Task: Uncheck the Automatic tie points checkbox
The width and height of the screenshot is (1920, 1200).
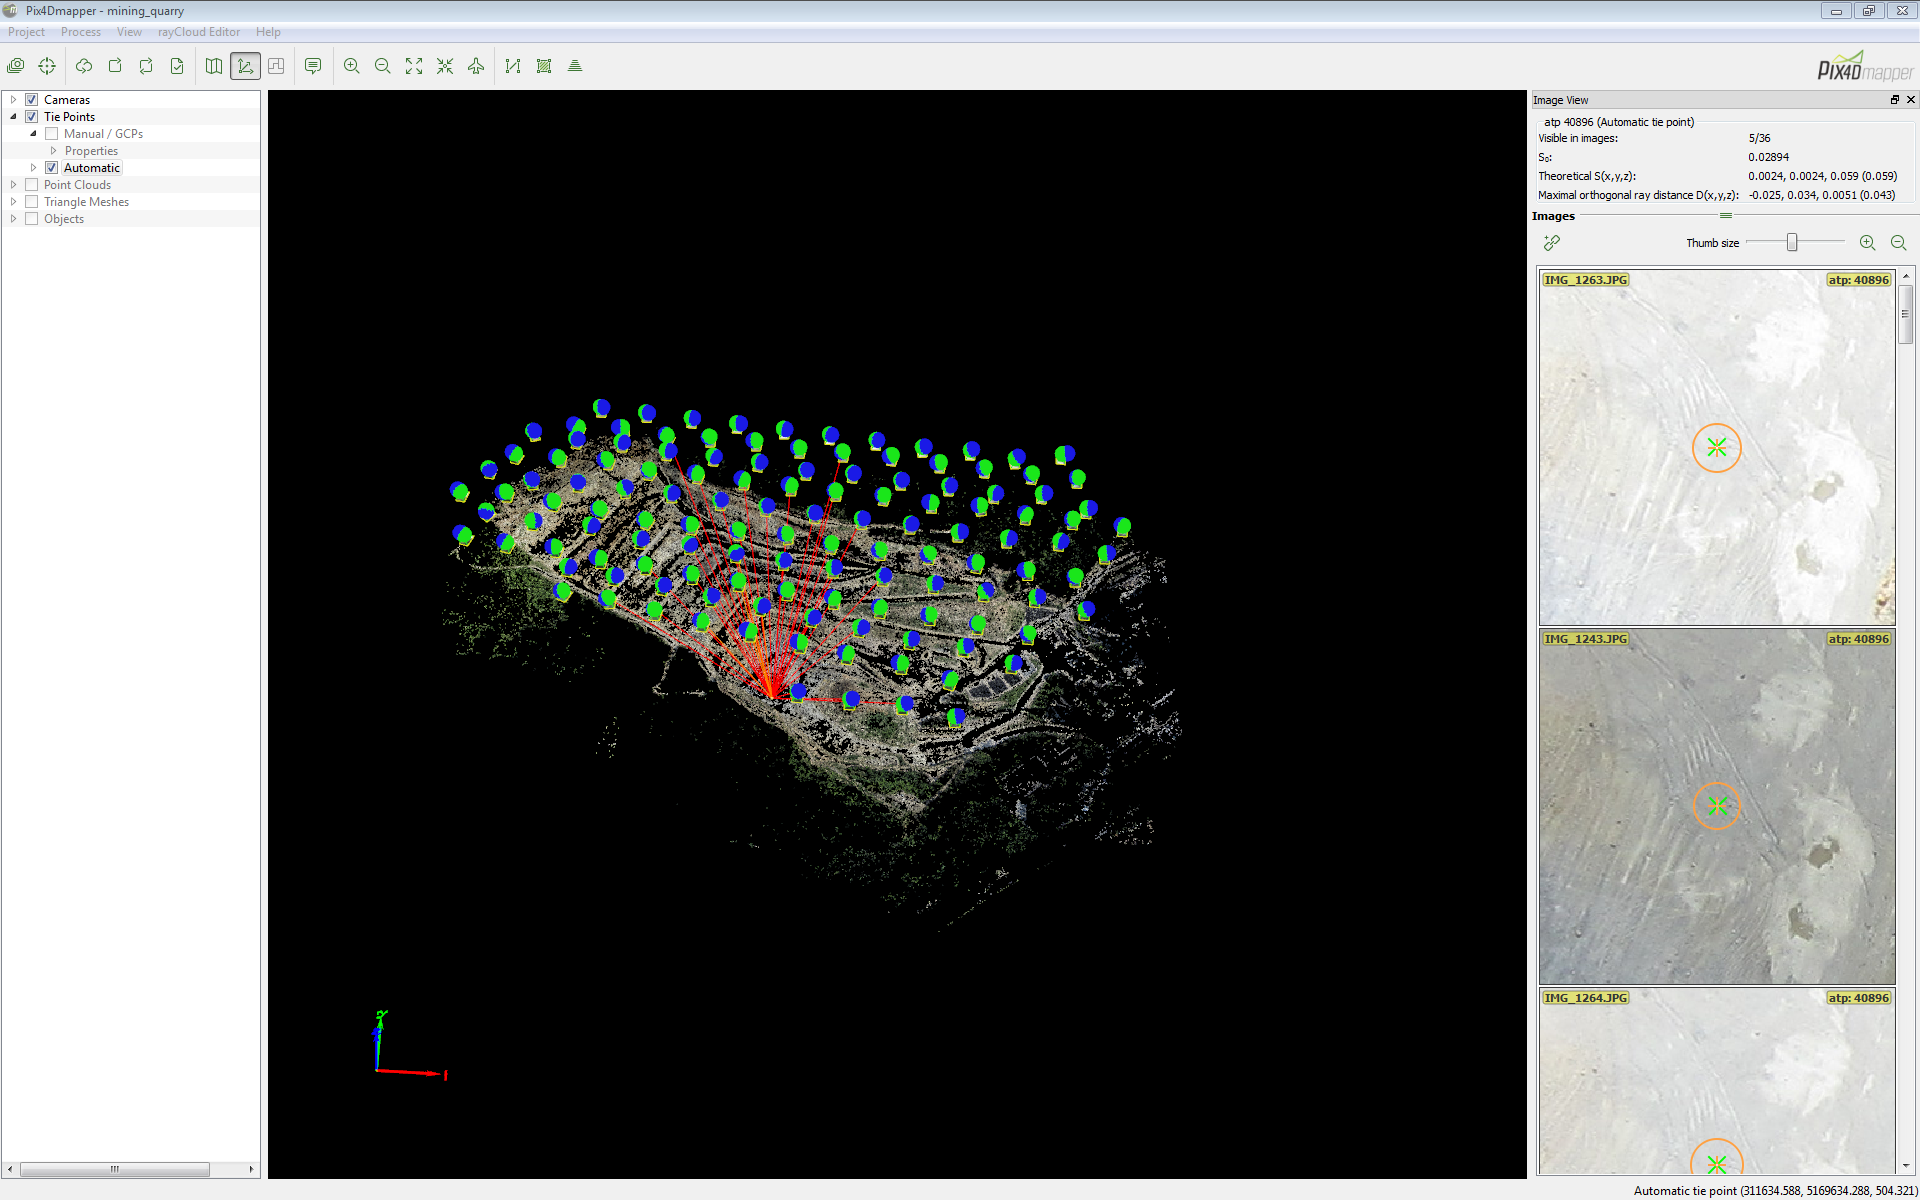Action: tap(52, 168)
